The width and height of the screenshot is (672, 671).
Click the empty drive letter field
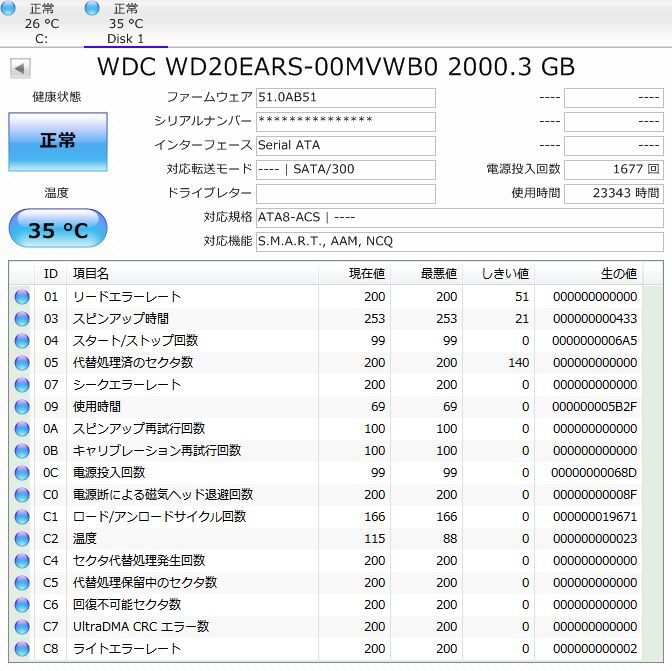pos(346,194)
